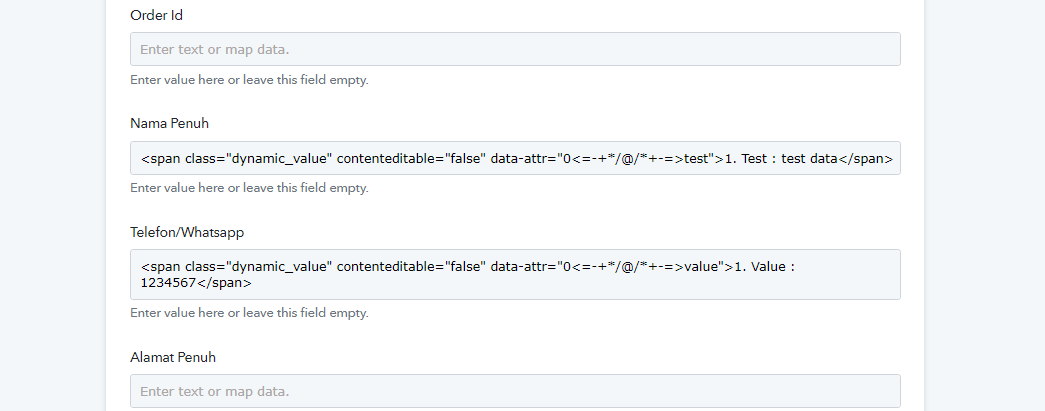Click the "Order Id" field label

(x=156, y=15)
